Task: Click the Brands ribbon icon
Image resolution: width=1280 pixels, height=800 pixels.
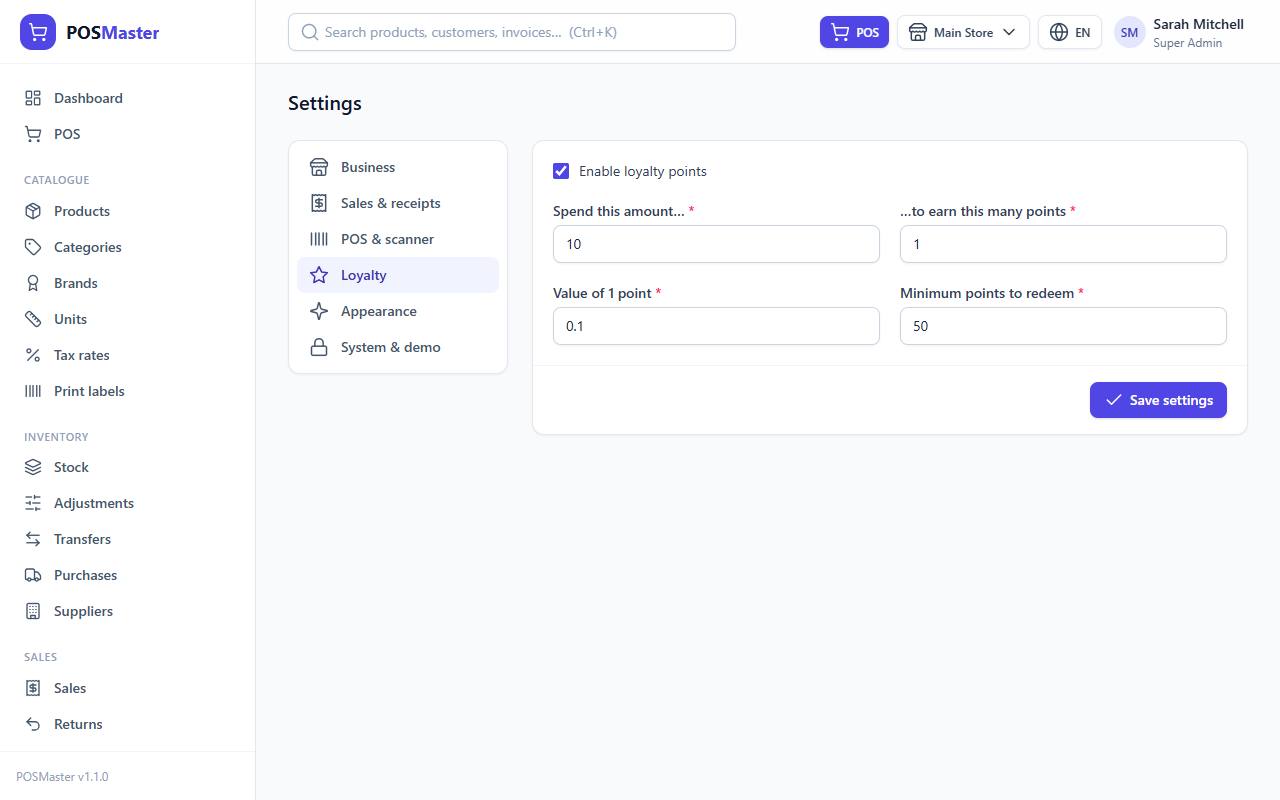Action: [x=33, y=283]
